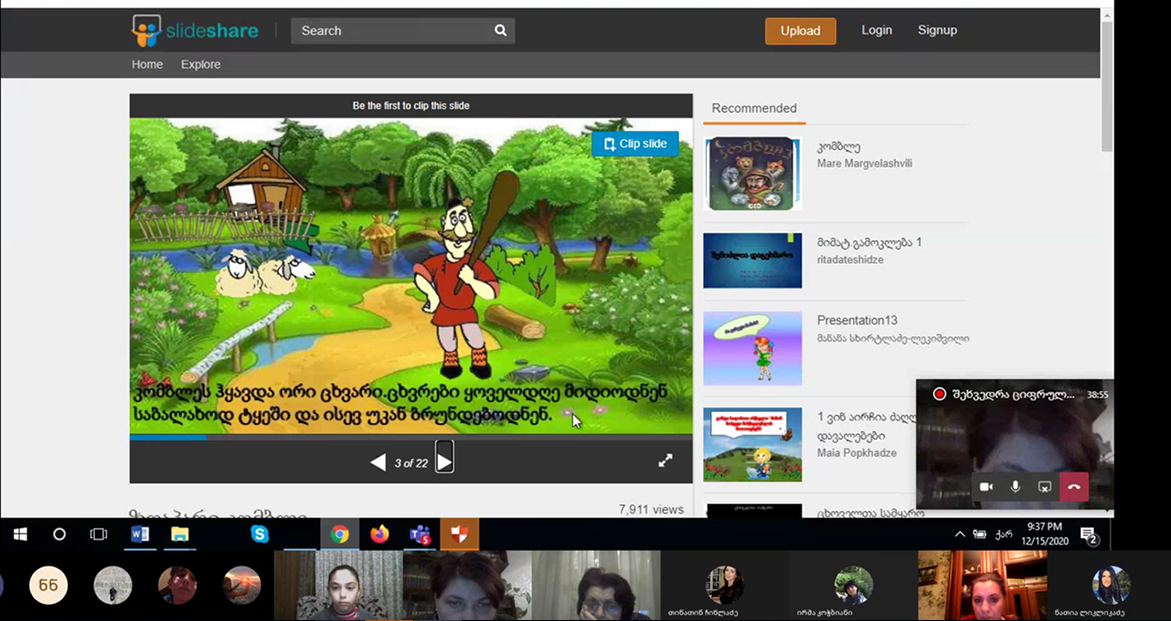Open the taskbar clock showing 9:37 PM
This screenshot has height=621, width=1171.
[x=1045, y=534]
